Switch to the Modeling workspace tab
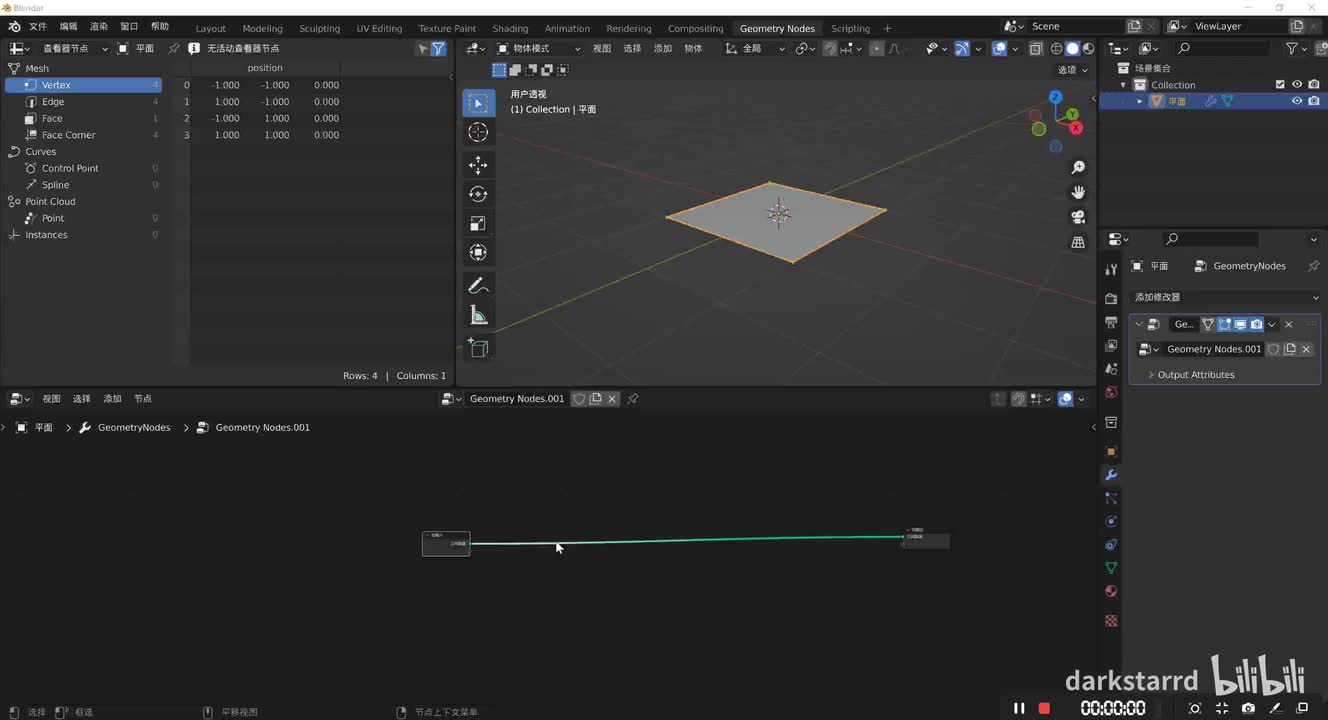The width and height of the screenshot is (1328, 720). click(x=262, y=28)
